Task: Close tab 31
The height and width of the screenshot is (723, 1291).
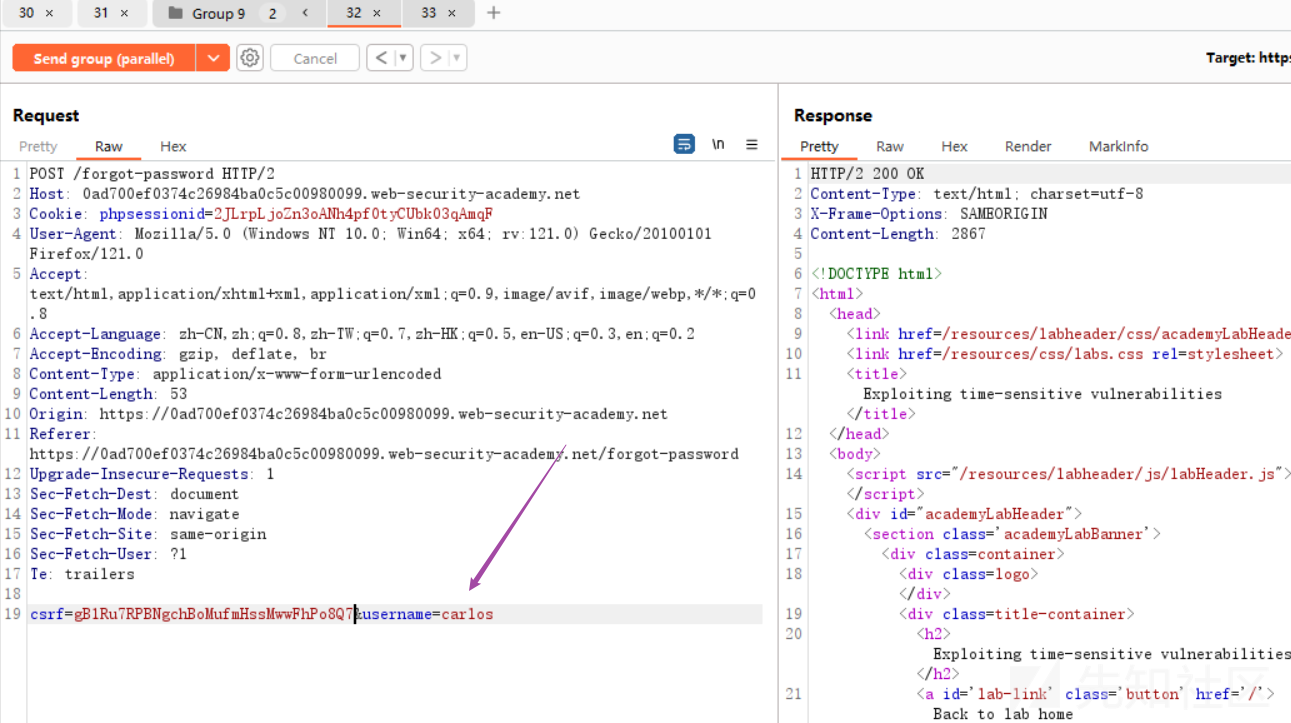Action: (125, 13)
